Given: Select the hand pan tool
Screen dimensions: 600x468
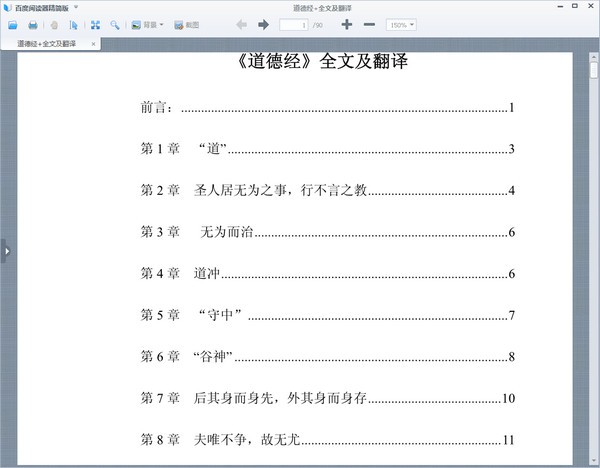Looking at the screenshot, I should tap(54, 25).
